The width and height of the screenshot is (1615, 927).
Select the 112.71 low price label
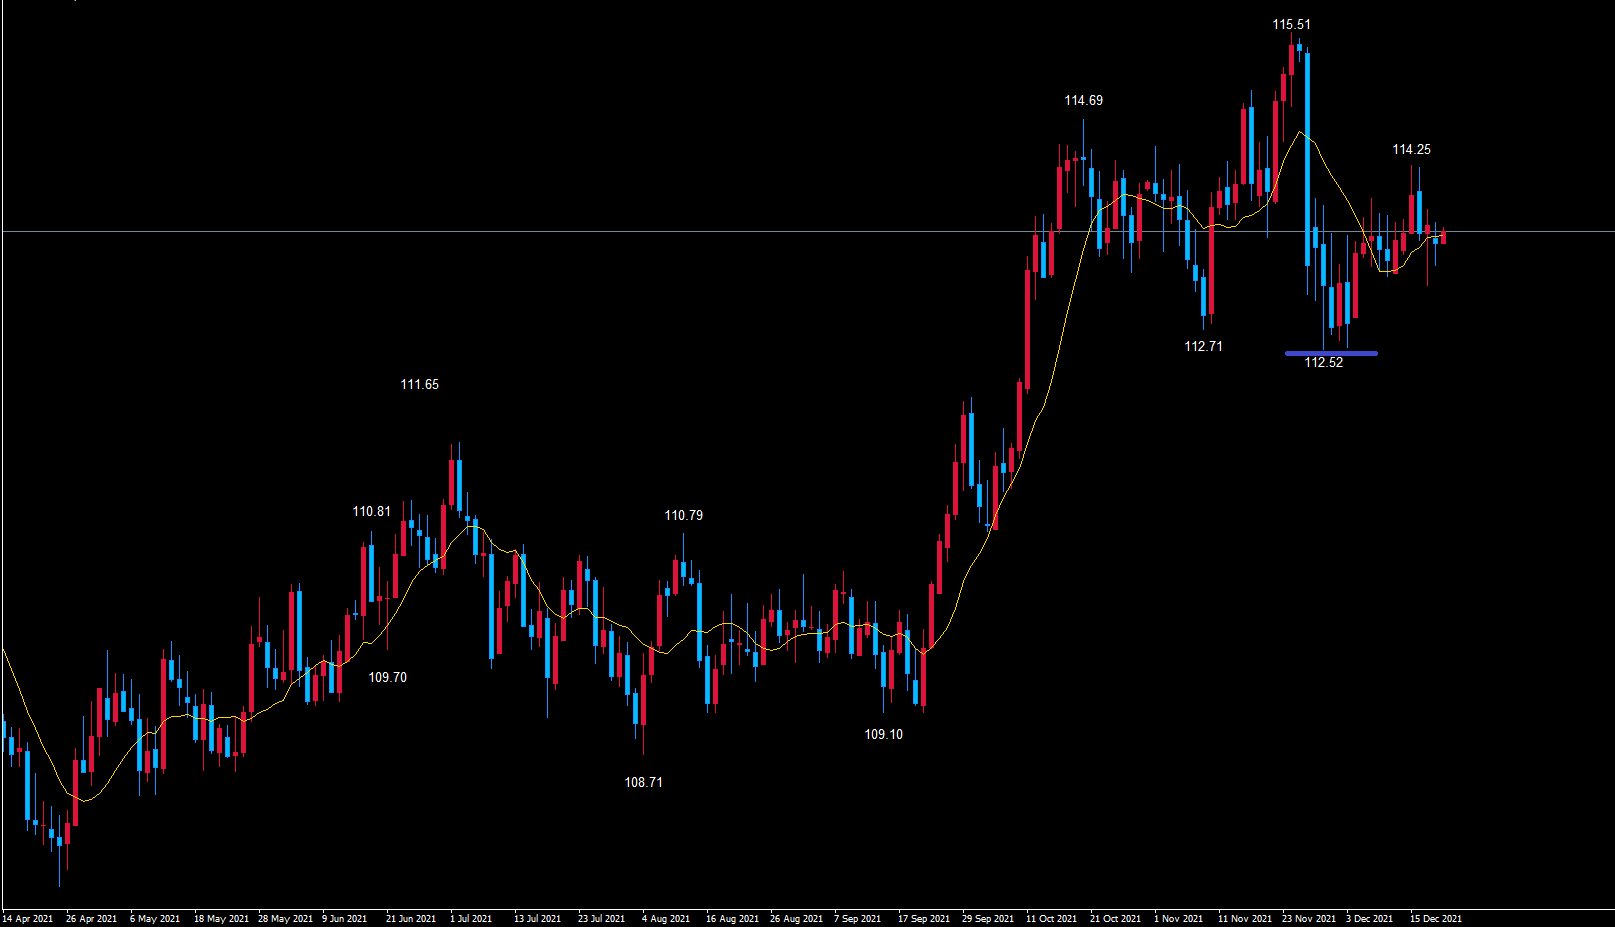(1203, 346)
